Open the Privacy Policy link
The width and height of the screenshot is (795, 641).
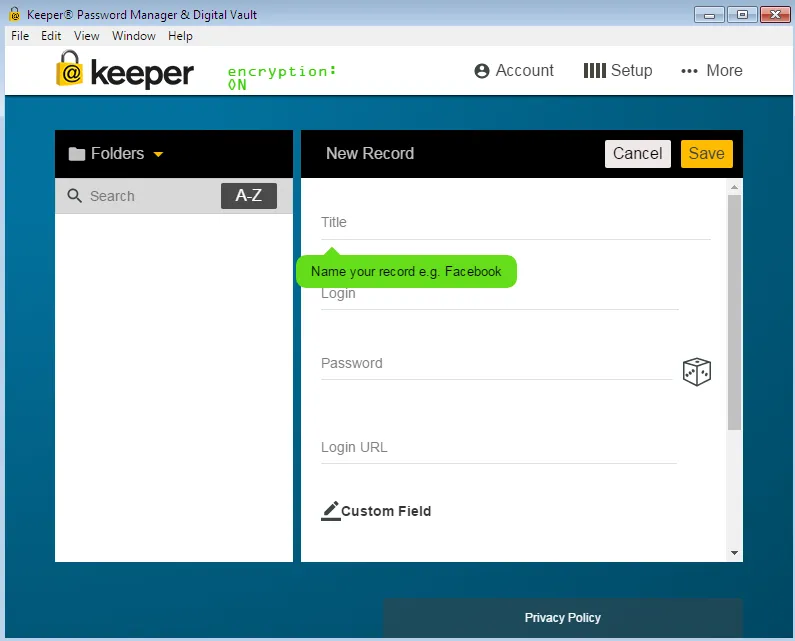[562, 618]
